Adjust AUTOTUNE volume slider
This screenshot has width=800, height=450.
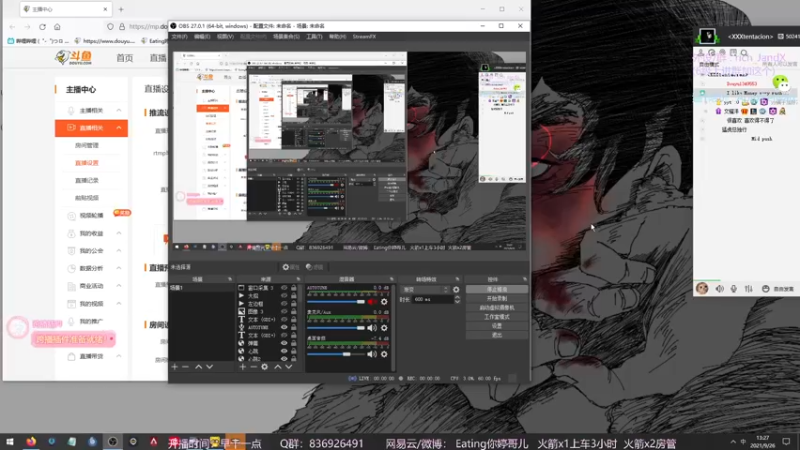pos(336,302)
